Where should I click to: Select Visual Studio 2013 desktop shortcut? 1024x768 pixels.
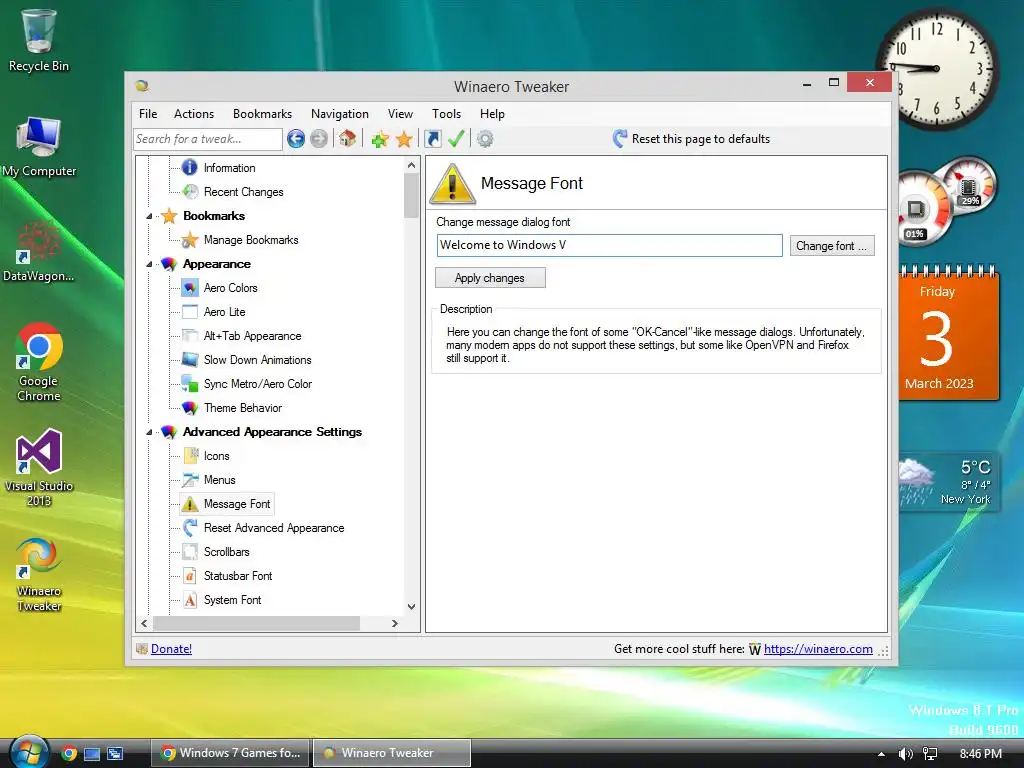39,468
